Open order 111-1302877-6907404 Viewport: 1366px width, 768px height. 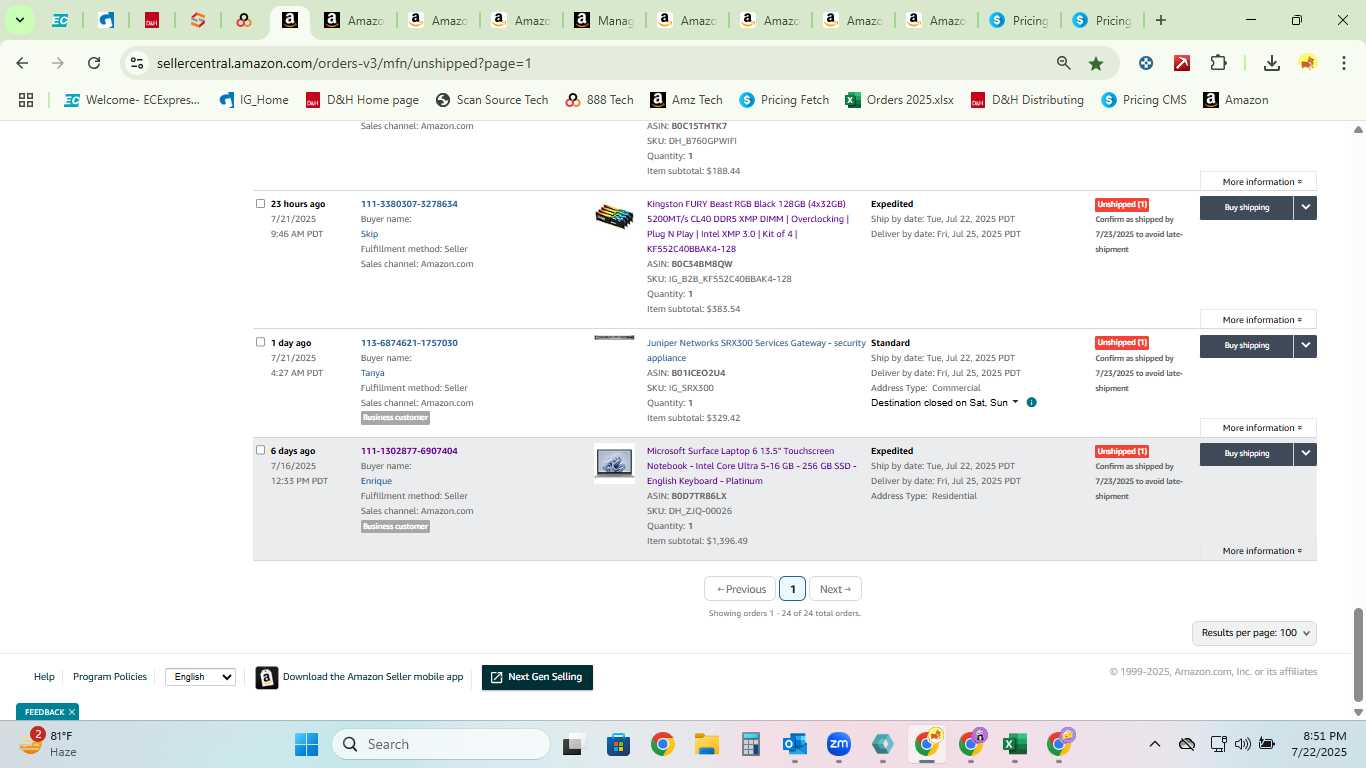[x=409, y=451]
